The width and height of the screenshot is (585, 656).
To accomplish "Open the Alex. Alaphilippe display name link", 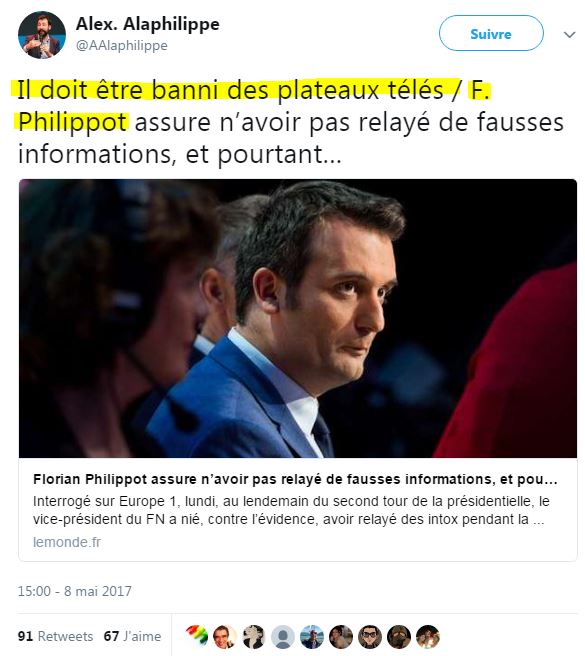I will 148,24.
